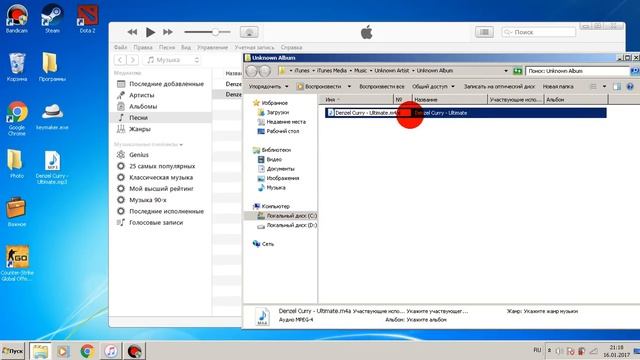
Task: Click the Поиск: Unknown Album search box
Action: (577, 71)
